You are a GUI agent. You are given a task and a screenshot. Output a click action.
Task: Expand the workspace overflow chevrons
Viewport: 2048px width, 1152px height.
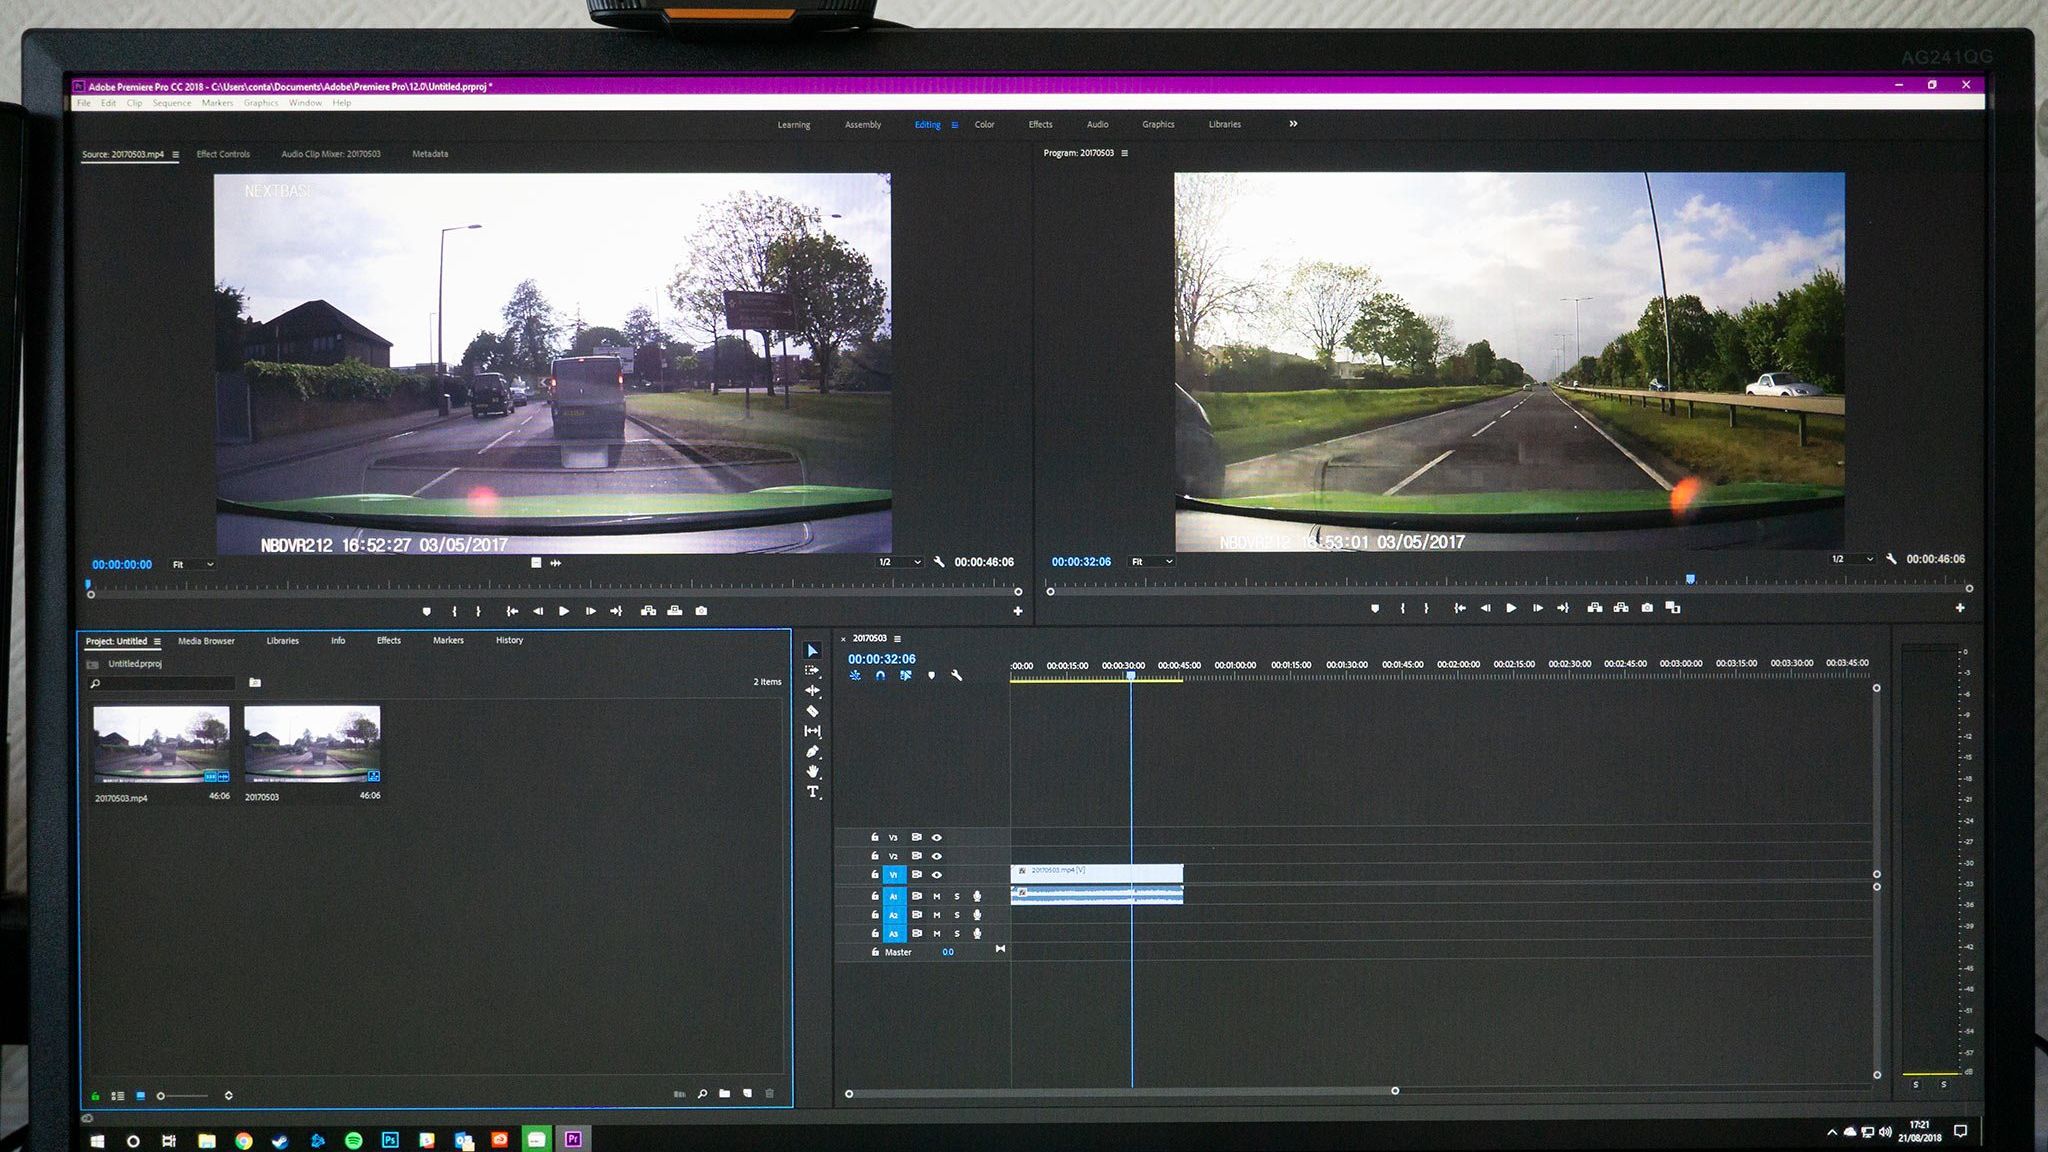coord(1293,124)
